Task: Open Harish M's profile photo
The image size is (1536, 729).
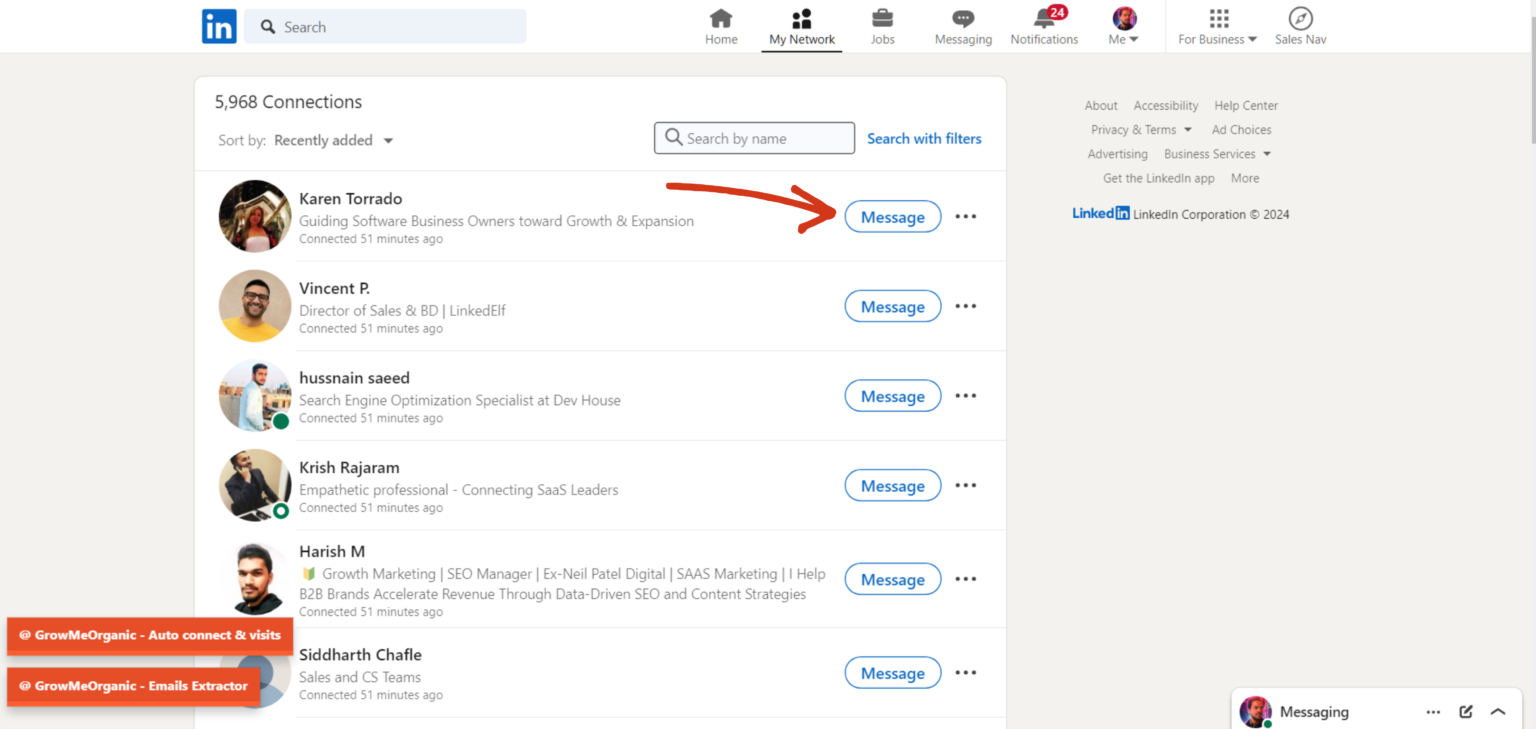Action: click(255, 578)
